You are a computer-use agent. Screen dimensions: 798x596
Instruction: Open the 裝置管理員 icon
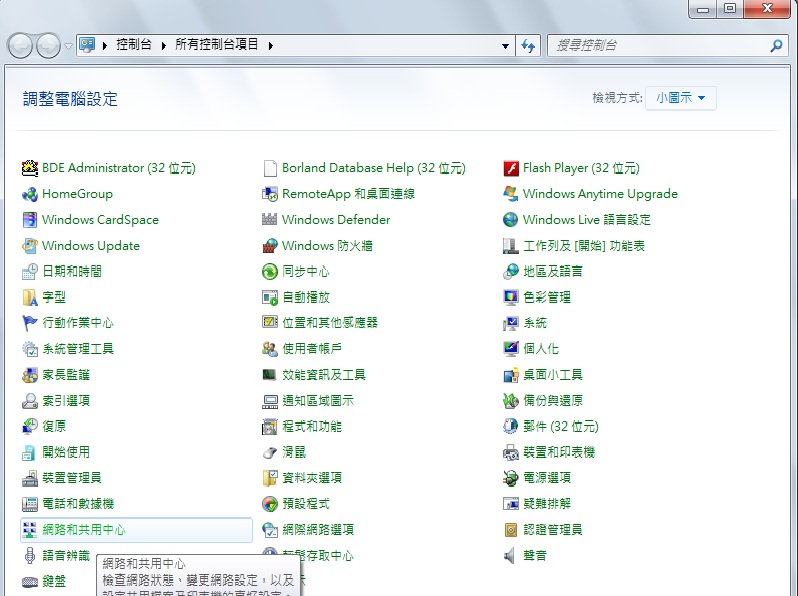click(x=30, y=478)
